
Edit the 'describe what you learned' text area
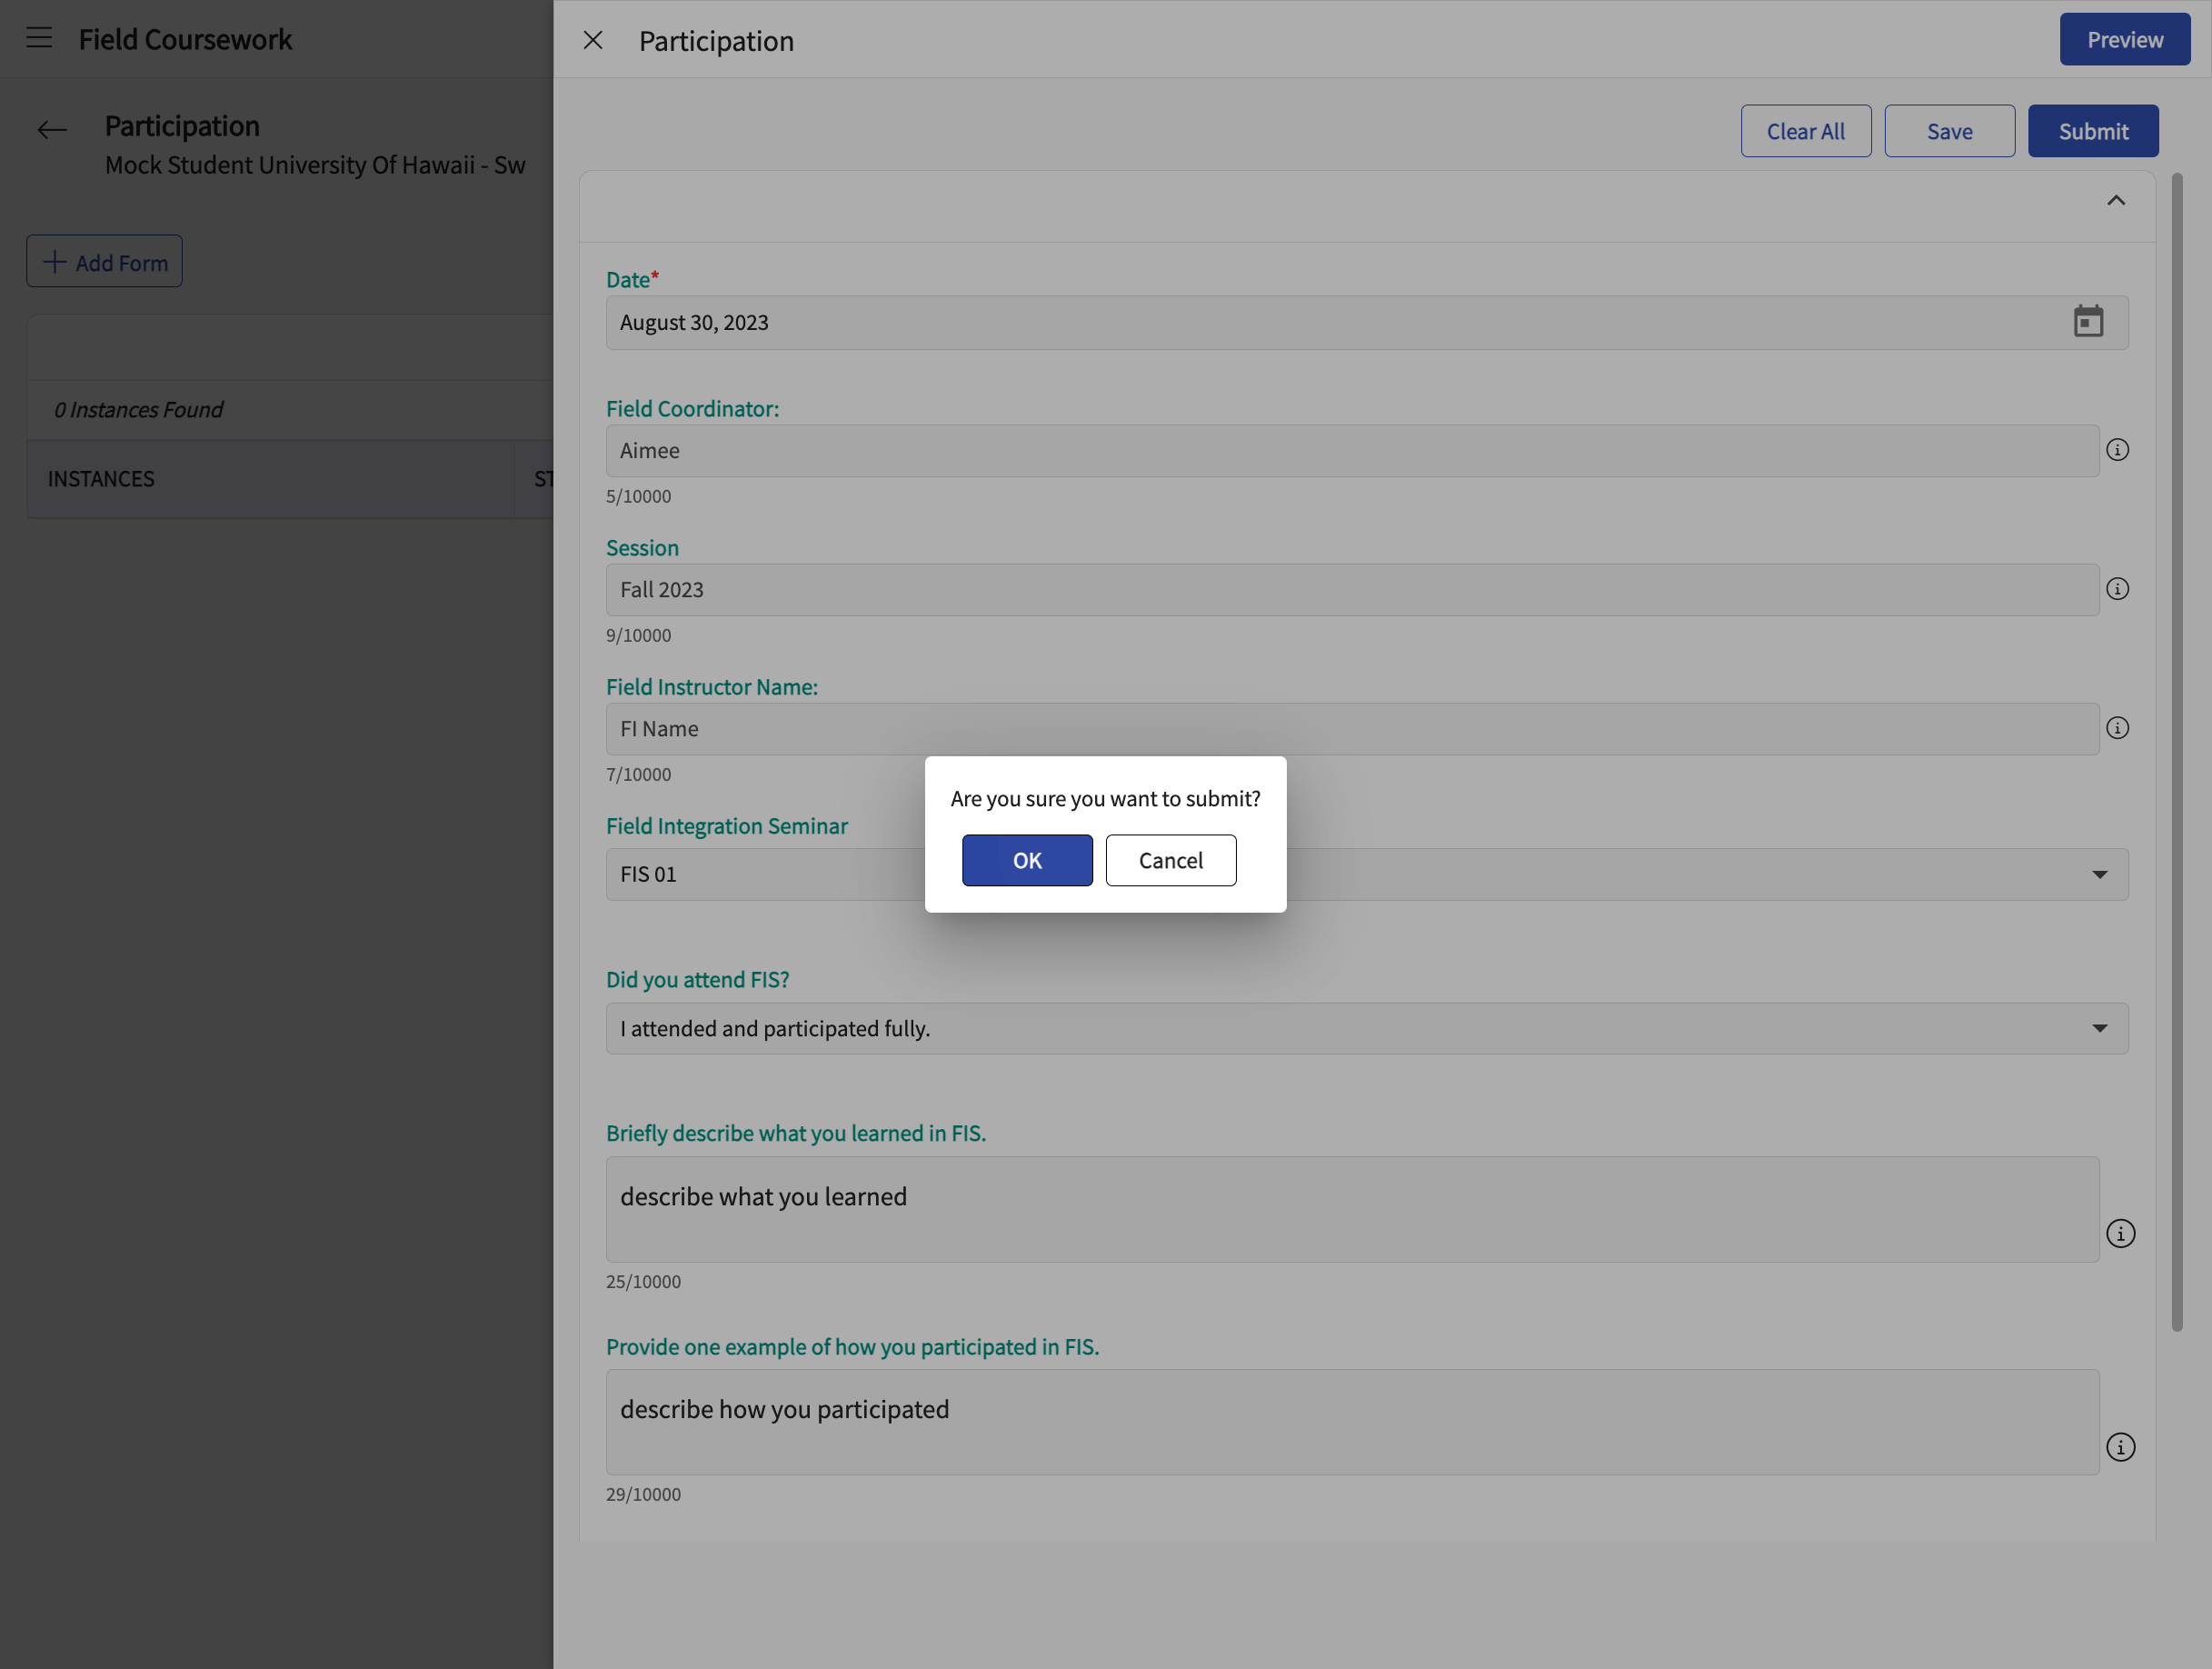click(x=1352, y=1209)
